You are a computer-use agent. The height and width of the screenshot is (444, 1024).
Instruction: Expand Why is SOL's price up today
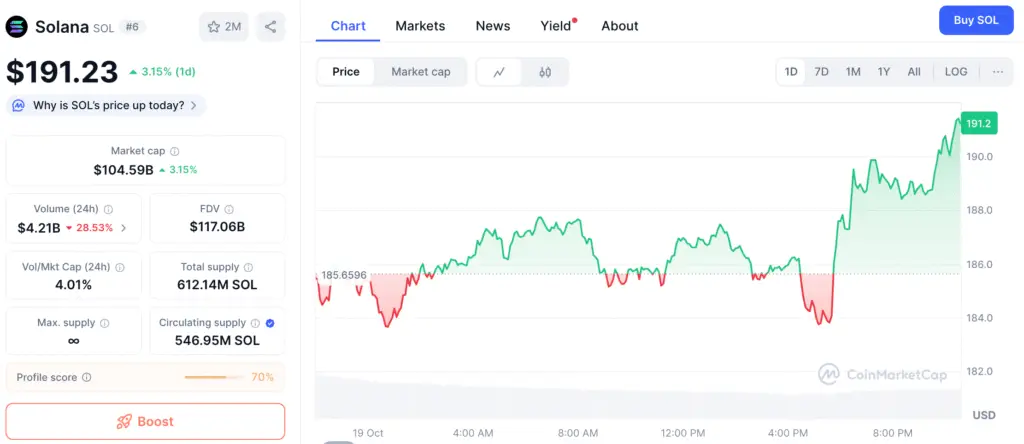point(105,105)
